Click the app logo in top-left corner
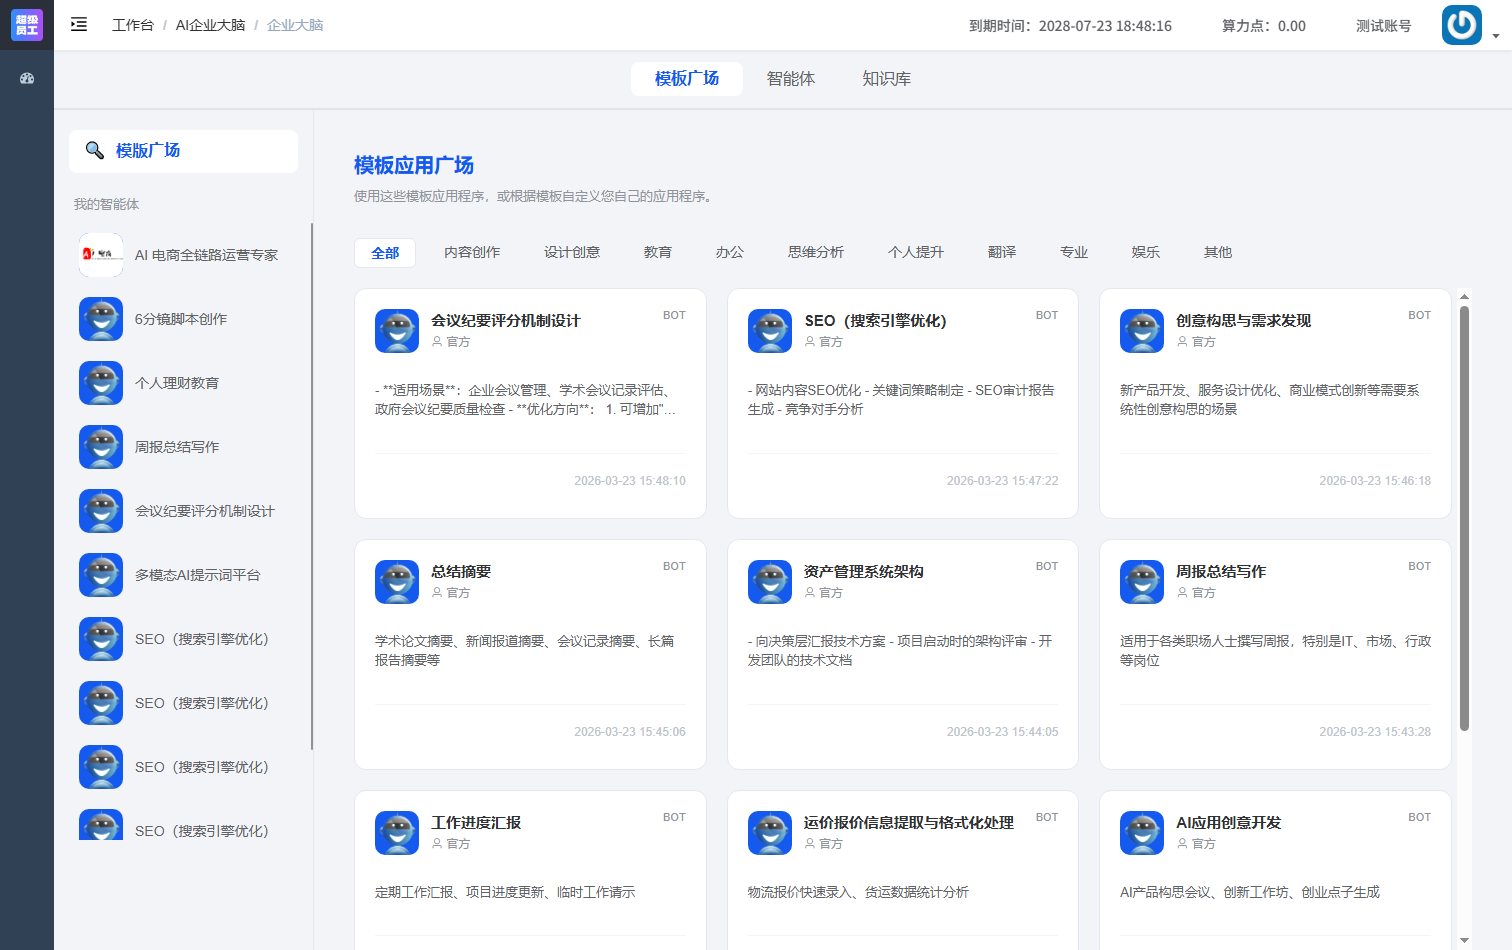The height and width of the screenshot is (950, 1512). click(27, 25)
